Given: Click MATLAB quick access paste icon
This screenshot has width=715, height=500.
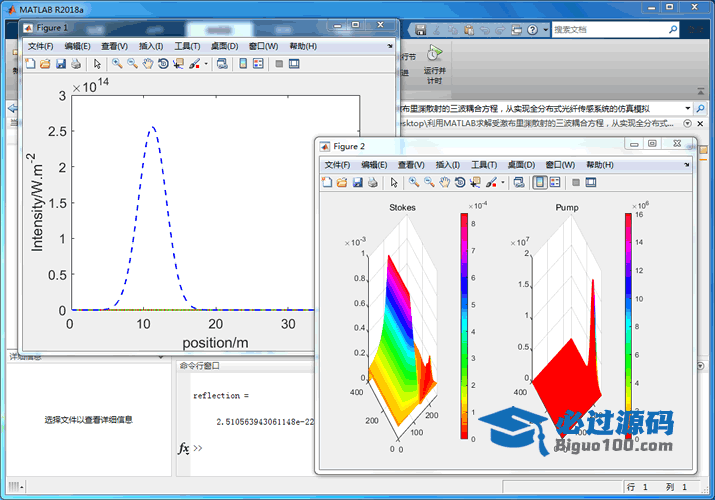Looking at the screenshot, I should click(x=469, y=30).
